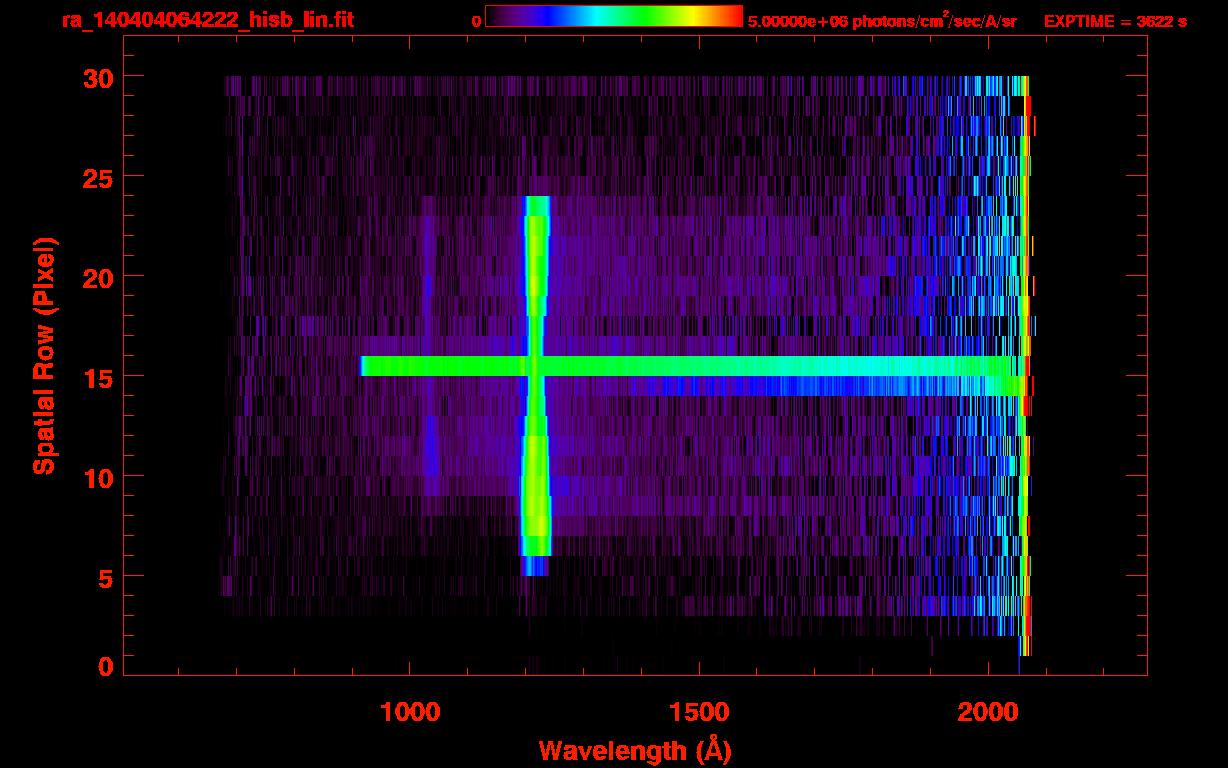Click the bright red detector edge near 2070 Å

[1028, 366]
